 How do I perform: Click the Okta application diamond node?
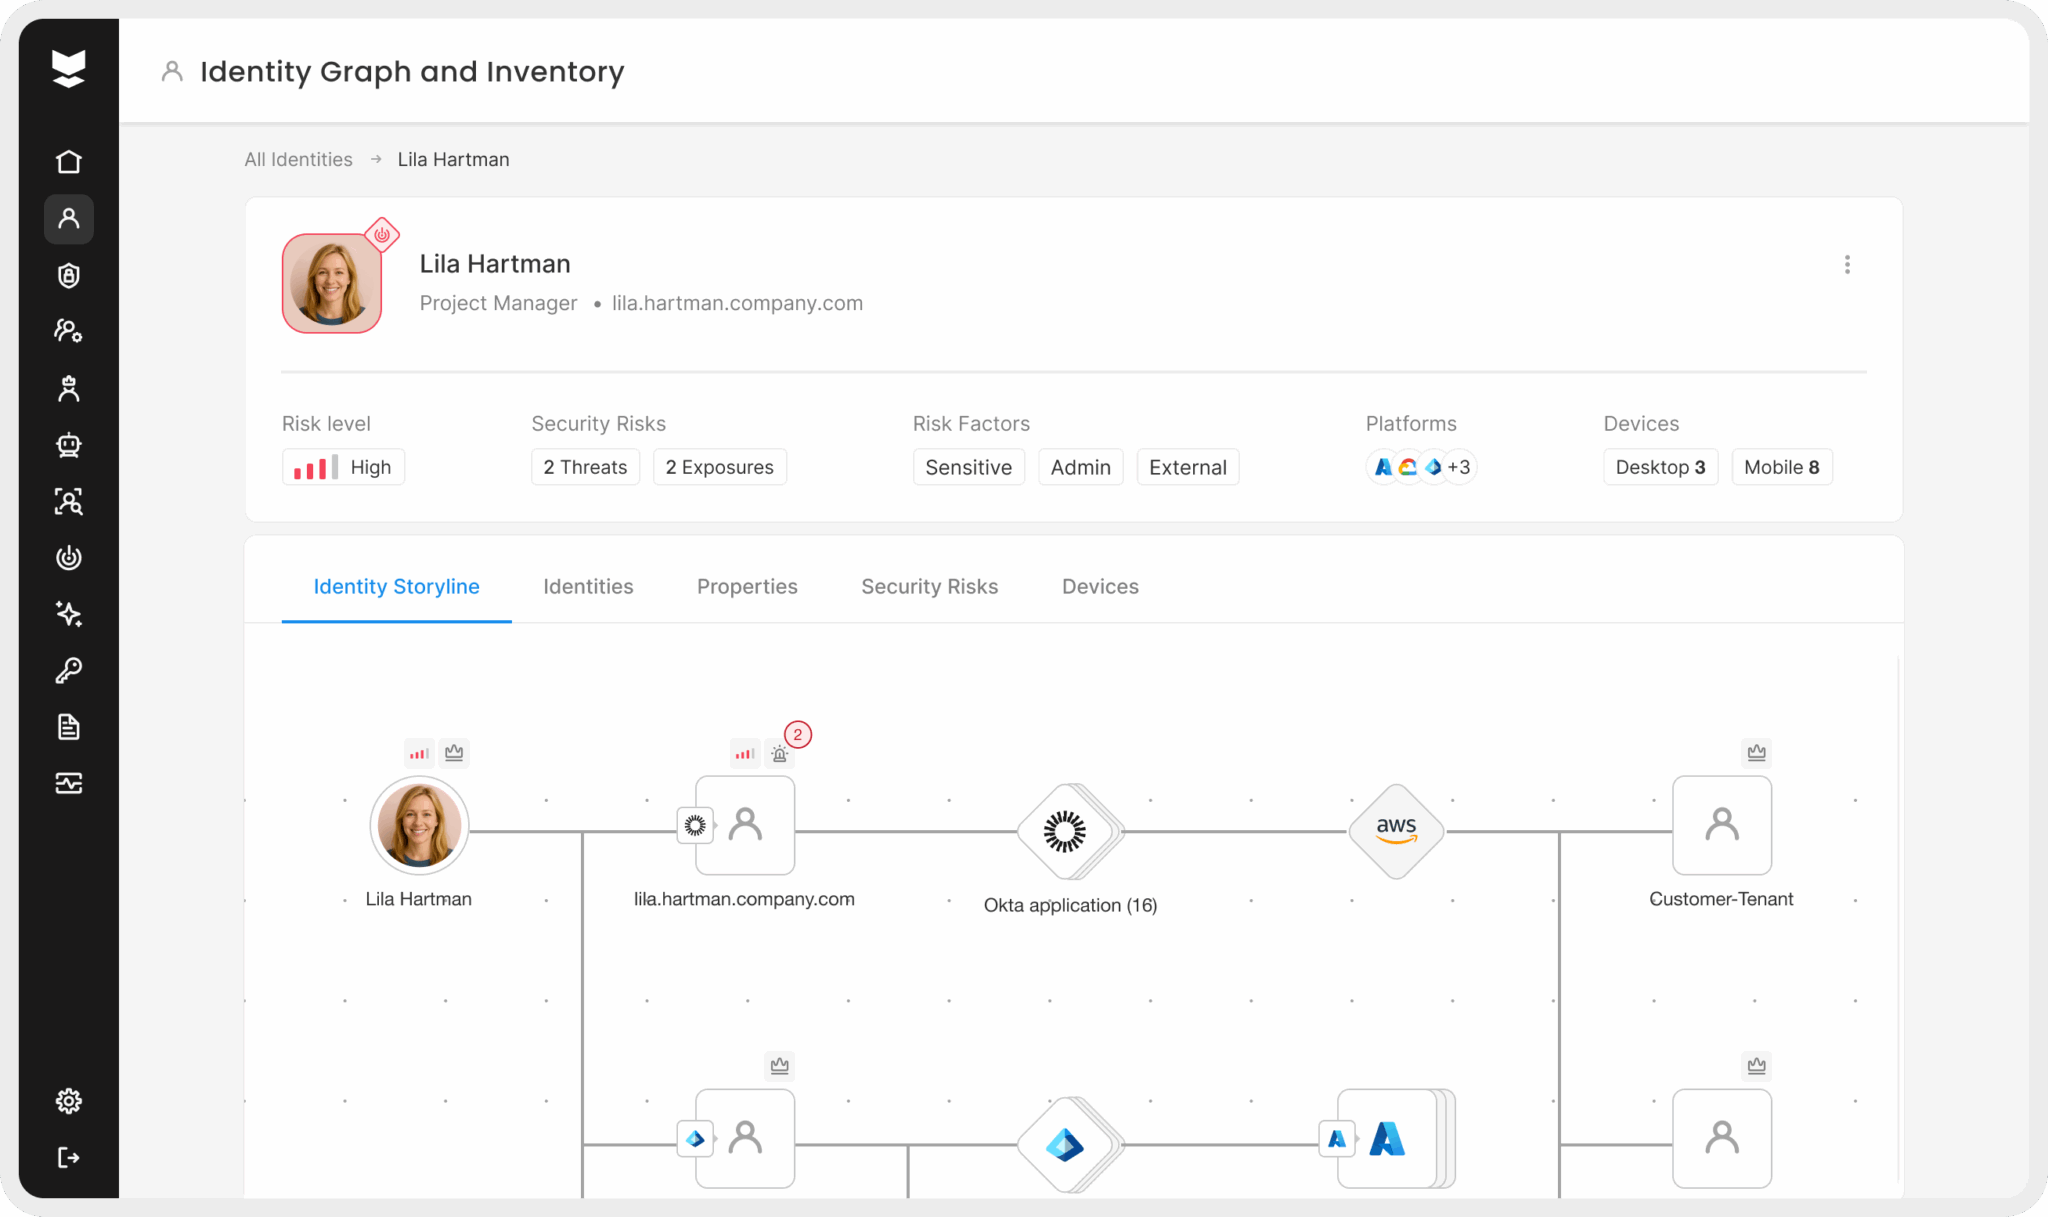click(1065, 831)
